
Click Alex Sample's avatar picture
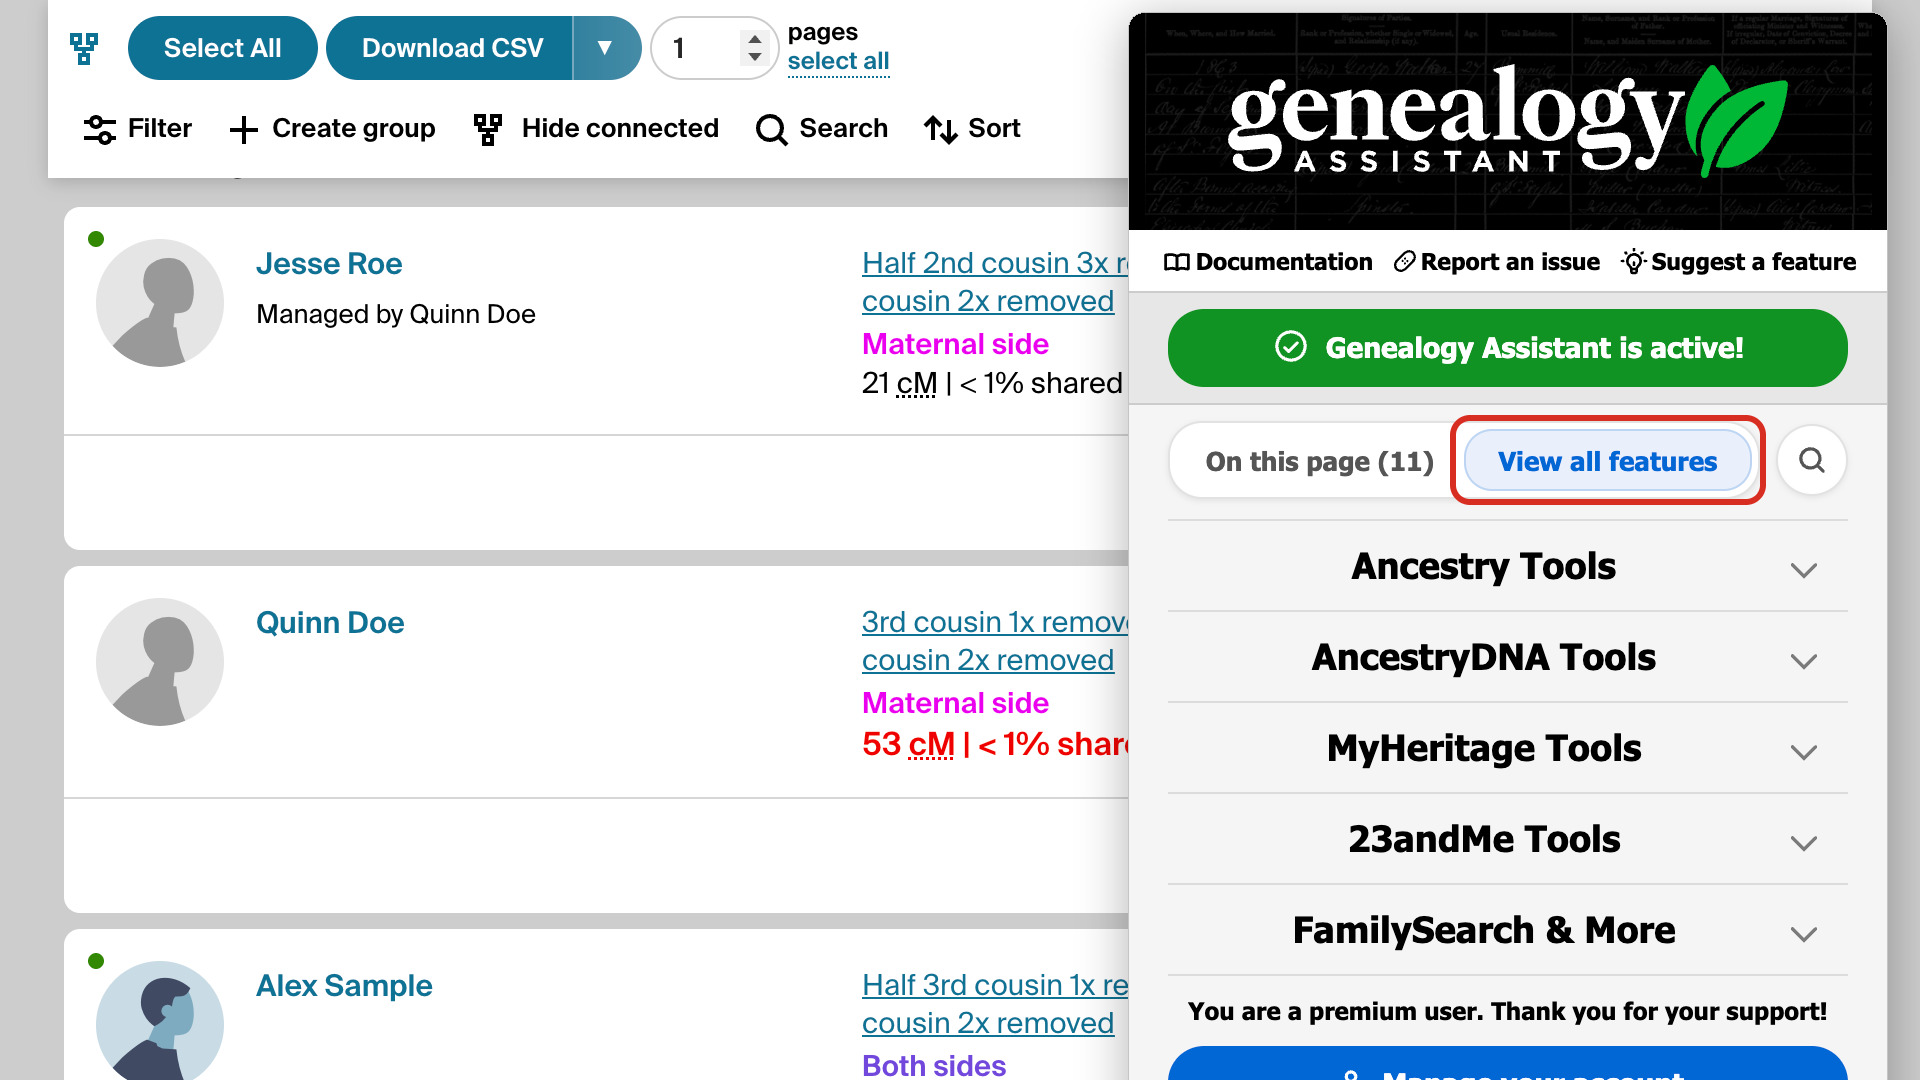tap(160, 1021)
